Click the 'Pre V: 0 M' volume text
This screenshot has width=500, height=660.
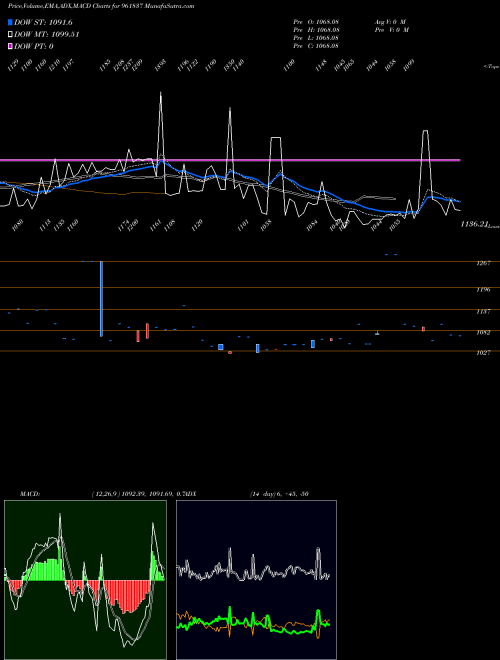pos(392,30)
